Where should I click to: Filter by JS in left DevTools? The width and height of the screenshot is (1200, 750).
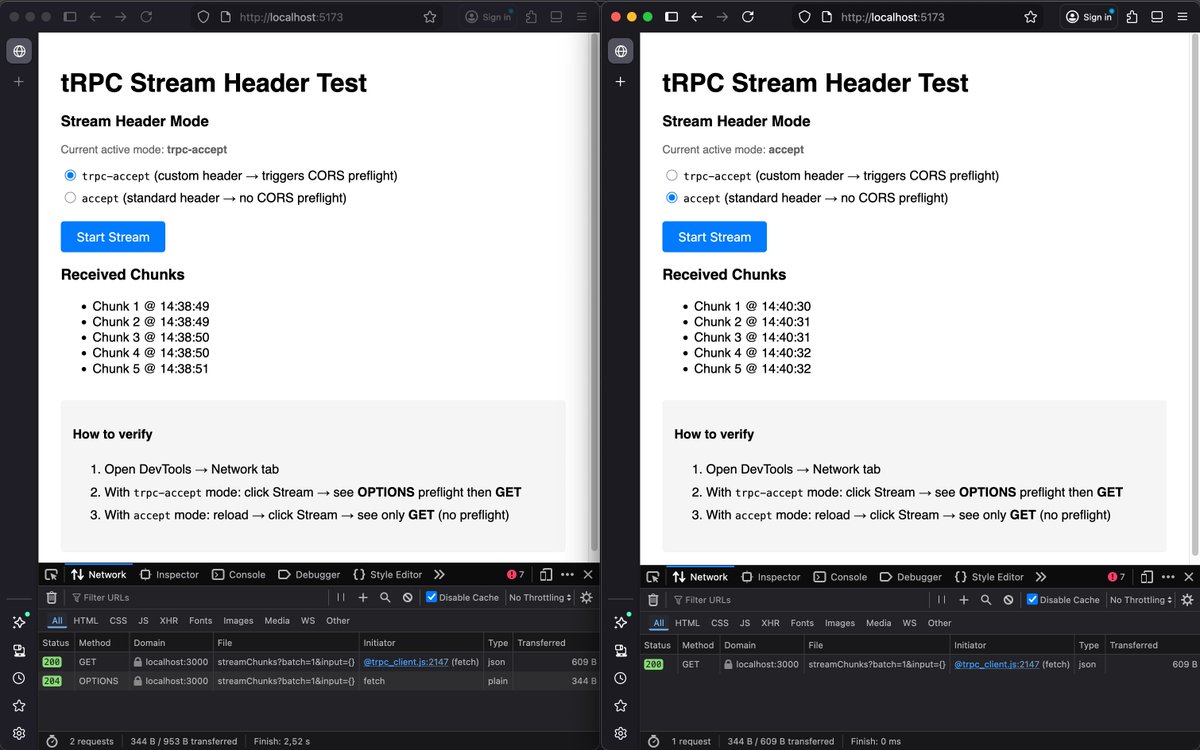tap(144, 621)
